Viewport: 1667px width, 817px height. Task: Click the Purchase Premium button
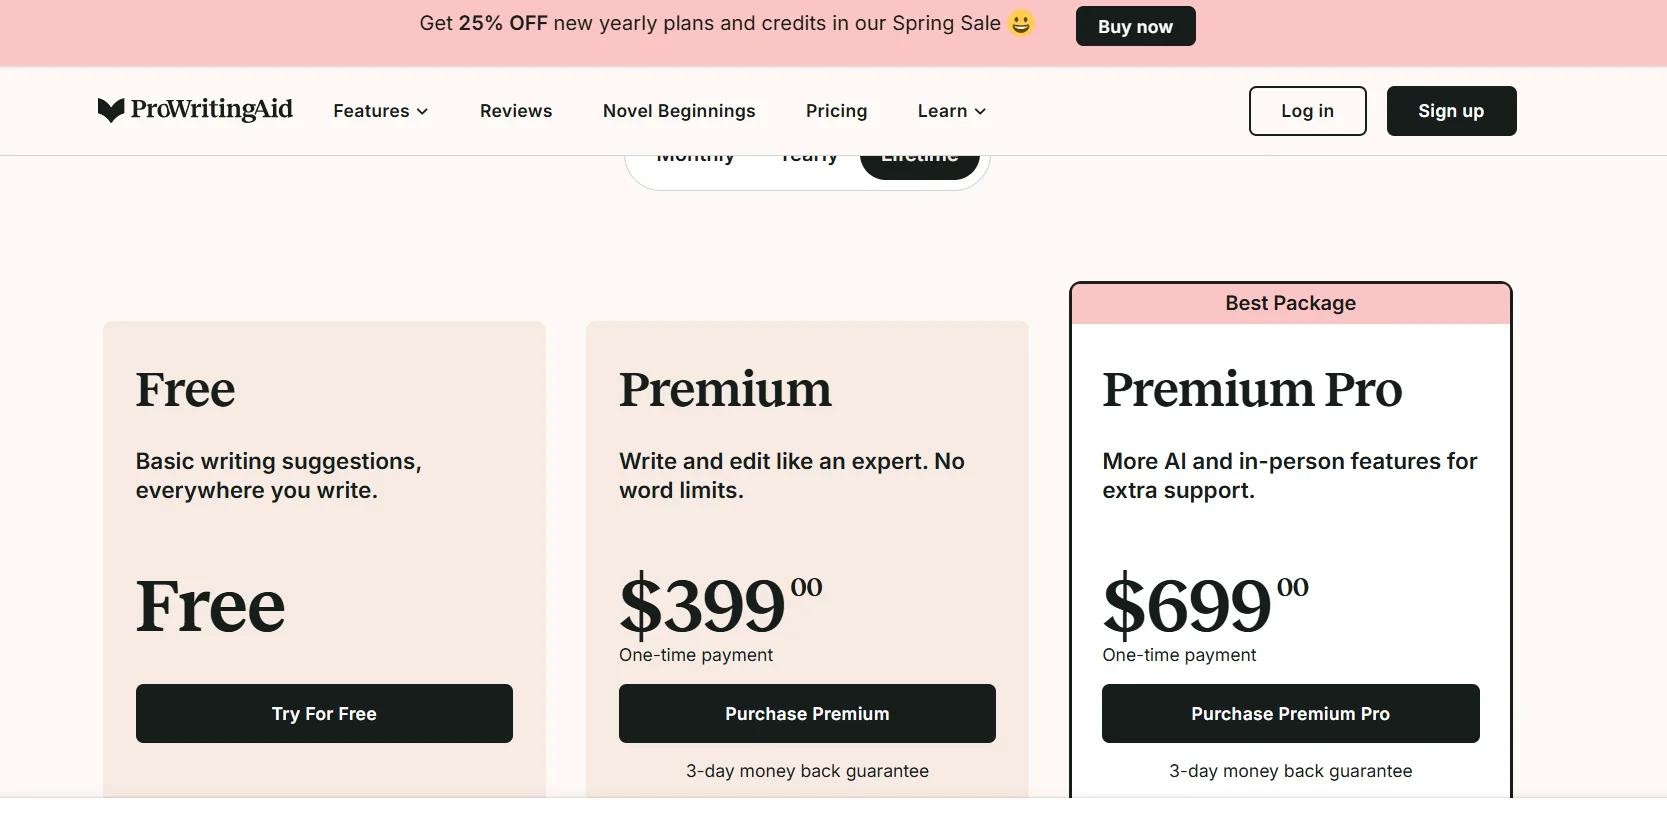click(x=807, y=713)
